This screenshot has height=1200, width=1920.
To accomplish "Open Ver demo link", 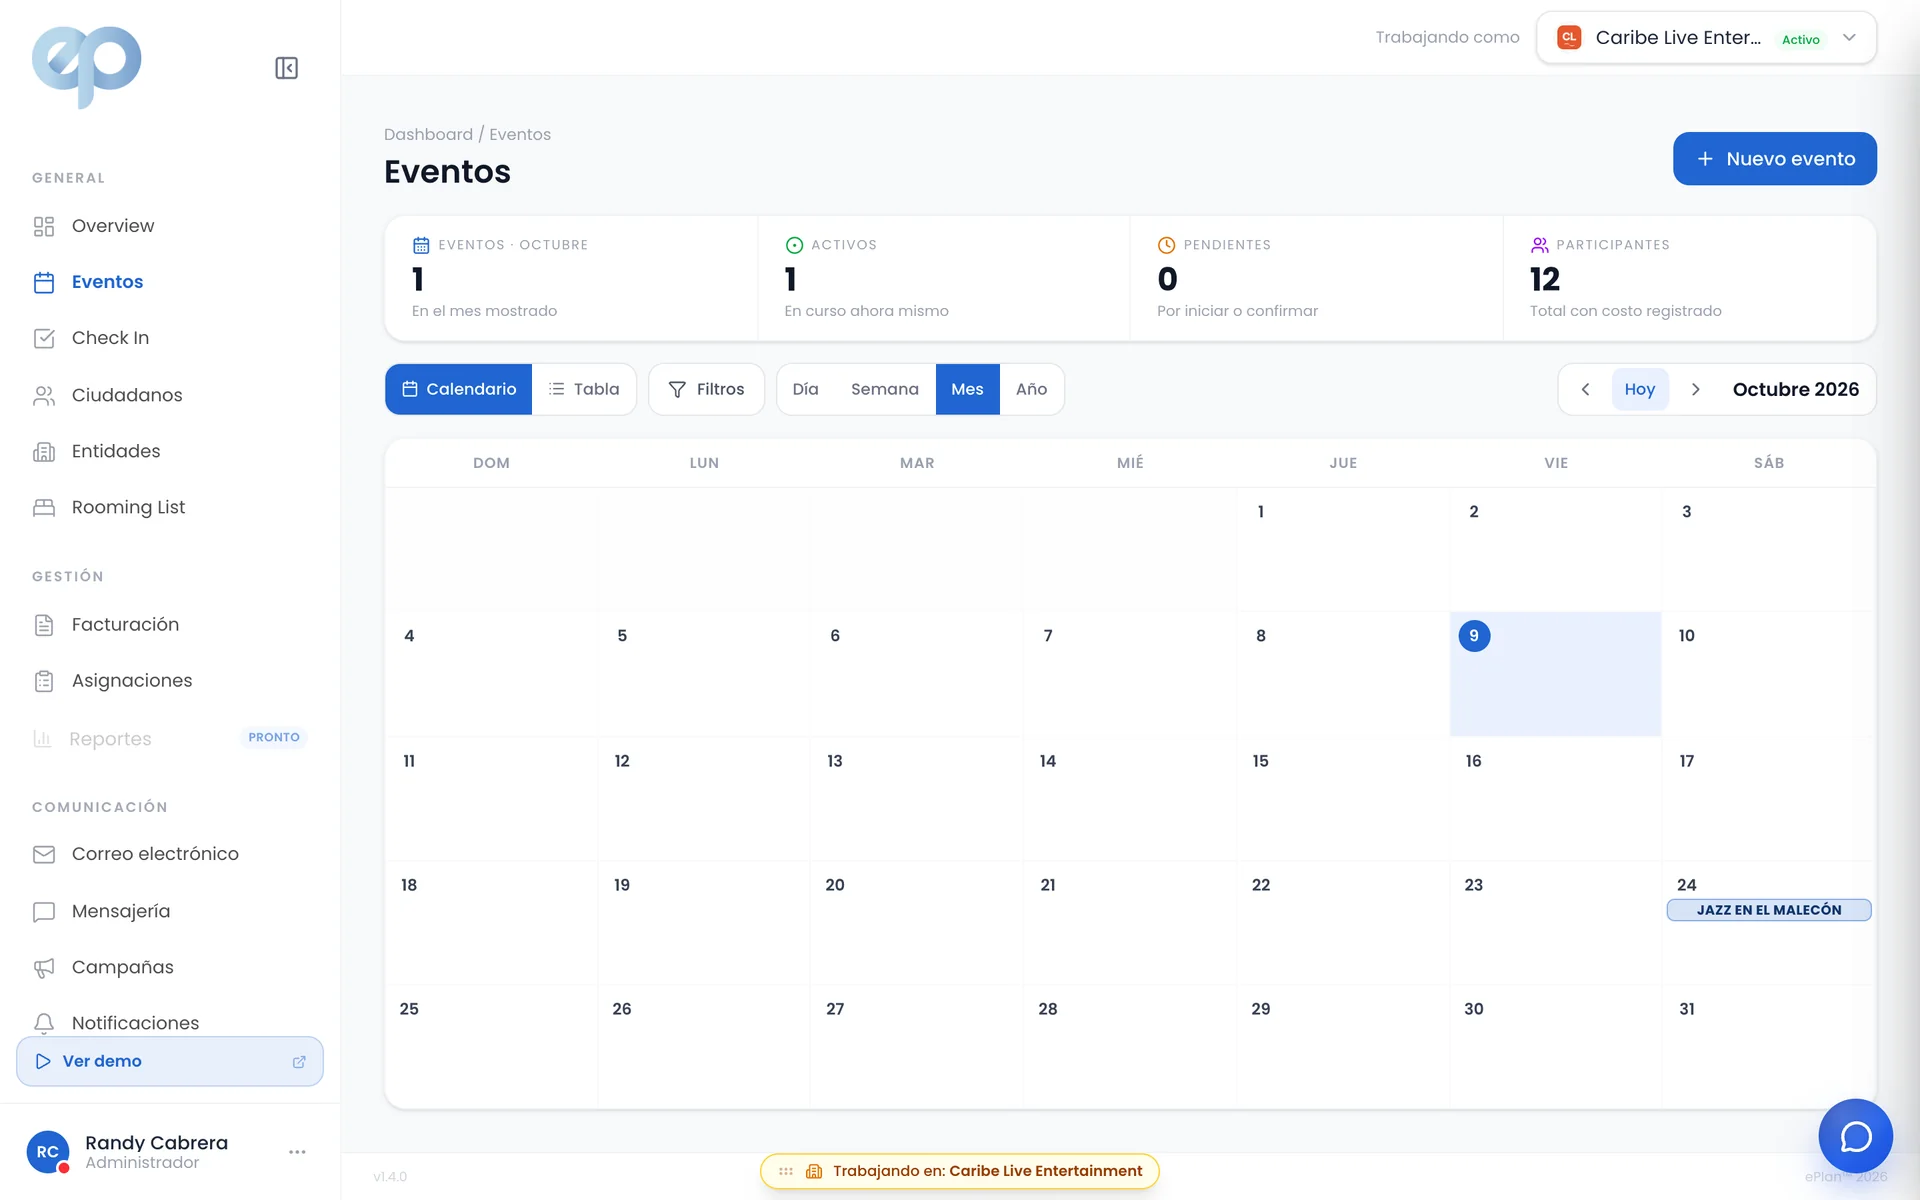I will tap(170, 1061).
